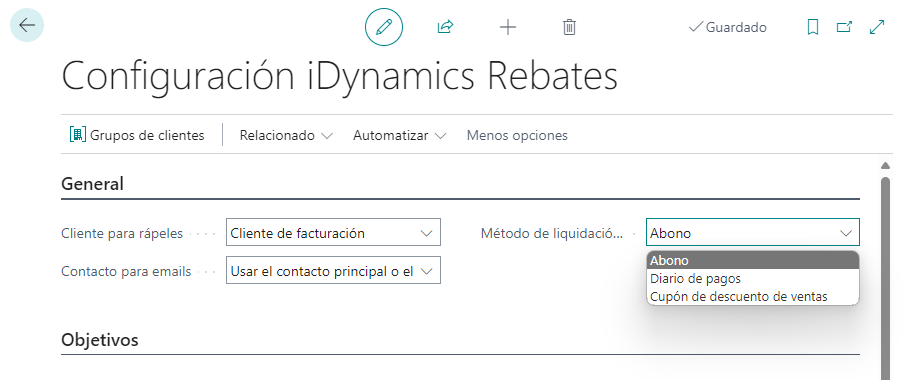920x380 pixels.
Task: Open Grupos de clientes action
Action: pos(137,135)
